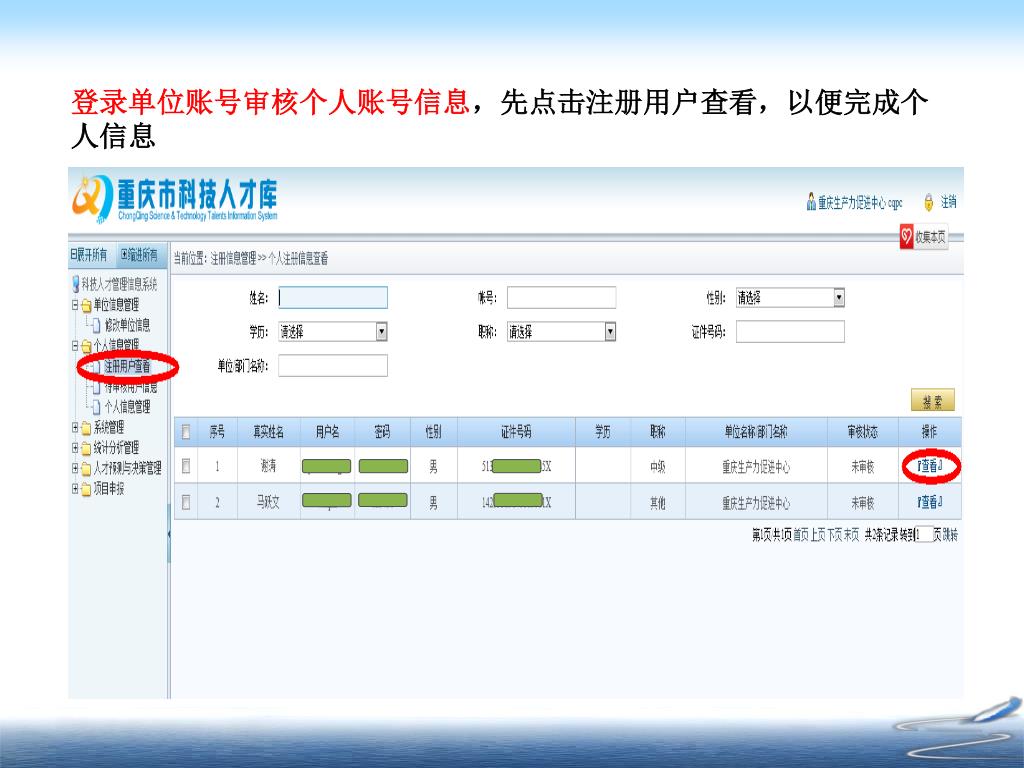Click the padlock icon next to 注销

[929, 202]
